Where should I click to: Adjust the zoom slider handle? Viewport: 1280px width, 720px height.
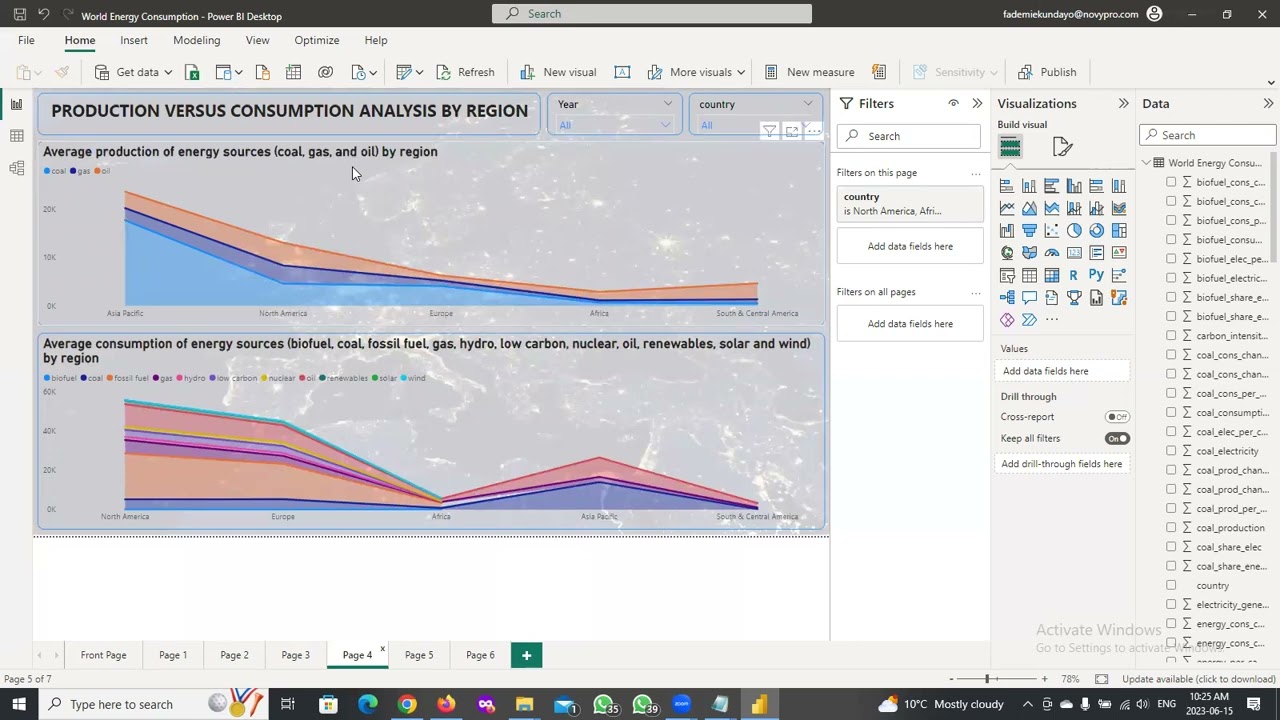(987, 679)
